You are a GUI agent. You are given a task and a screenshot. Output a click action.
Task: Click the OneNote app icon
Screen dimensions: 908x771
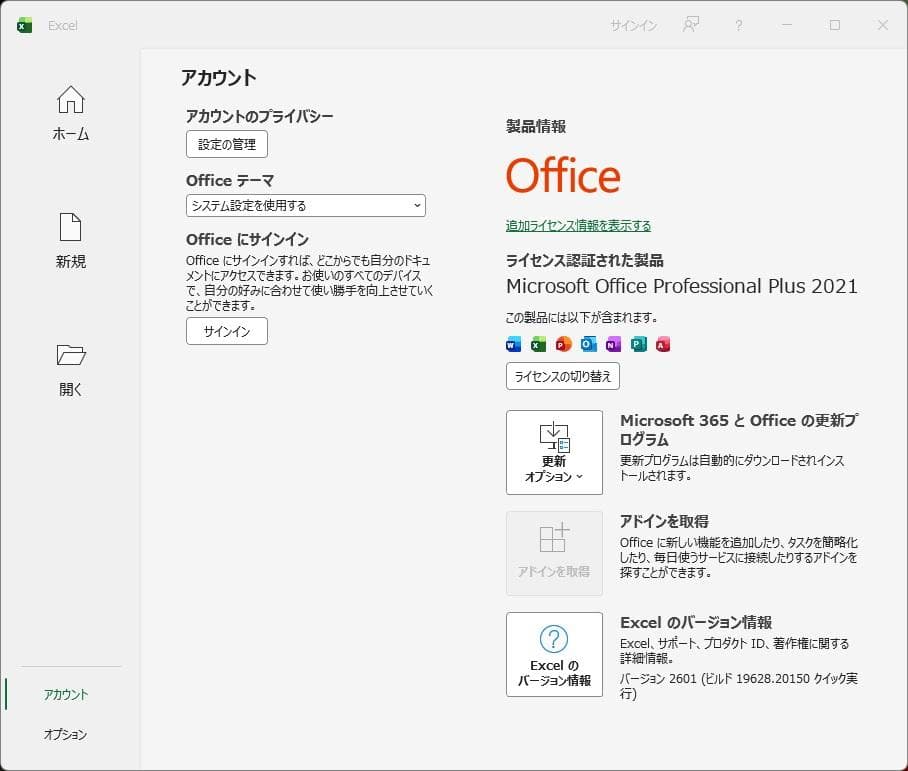tap(611, 343)
